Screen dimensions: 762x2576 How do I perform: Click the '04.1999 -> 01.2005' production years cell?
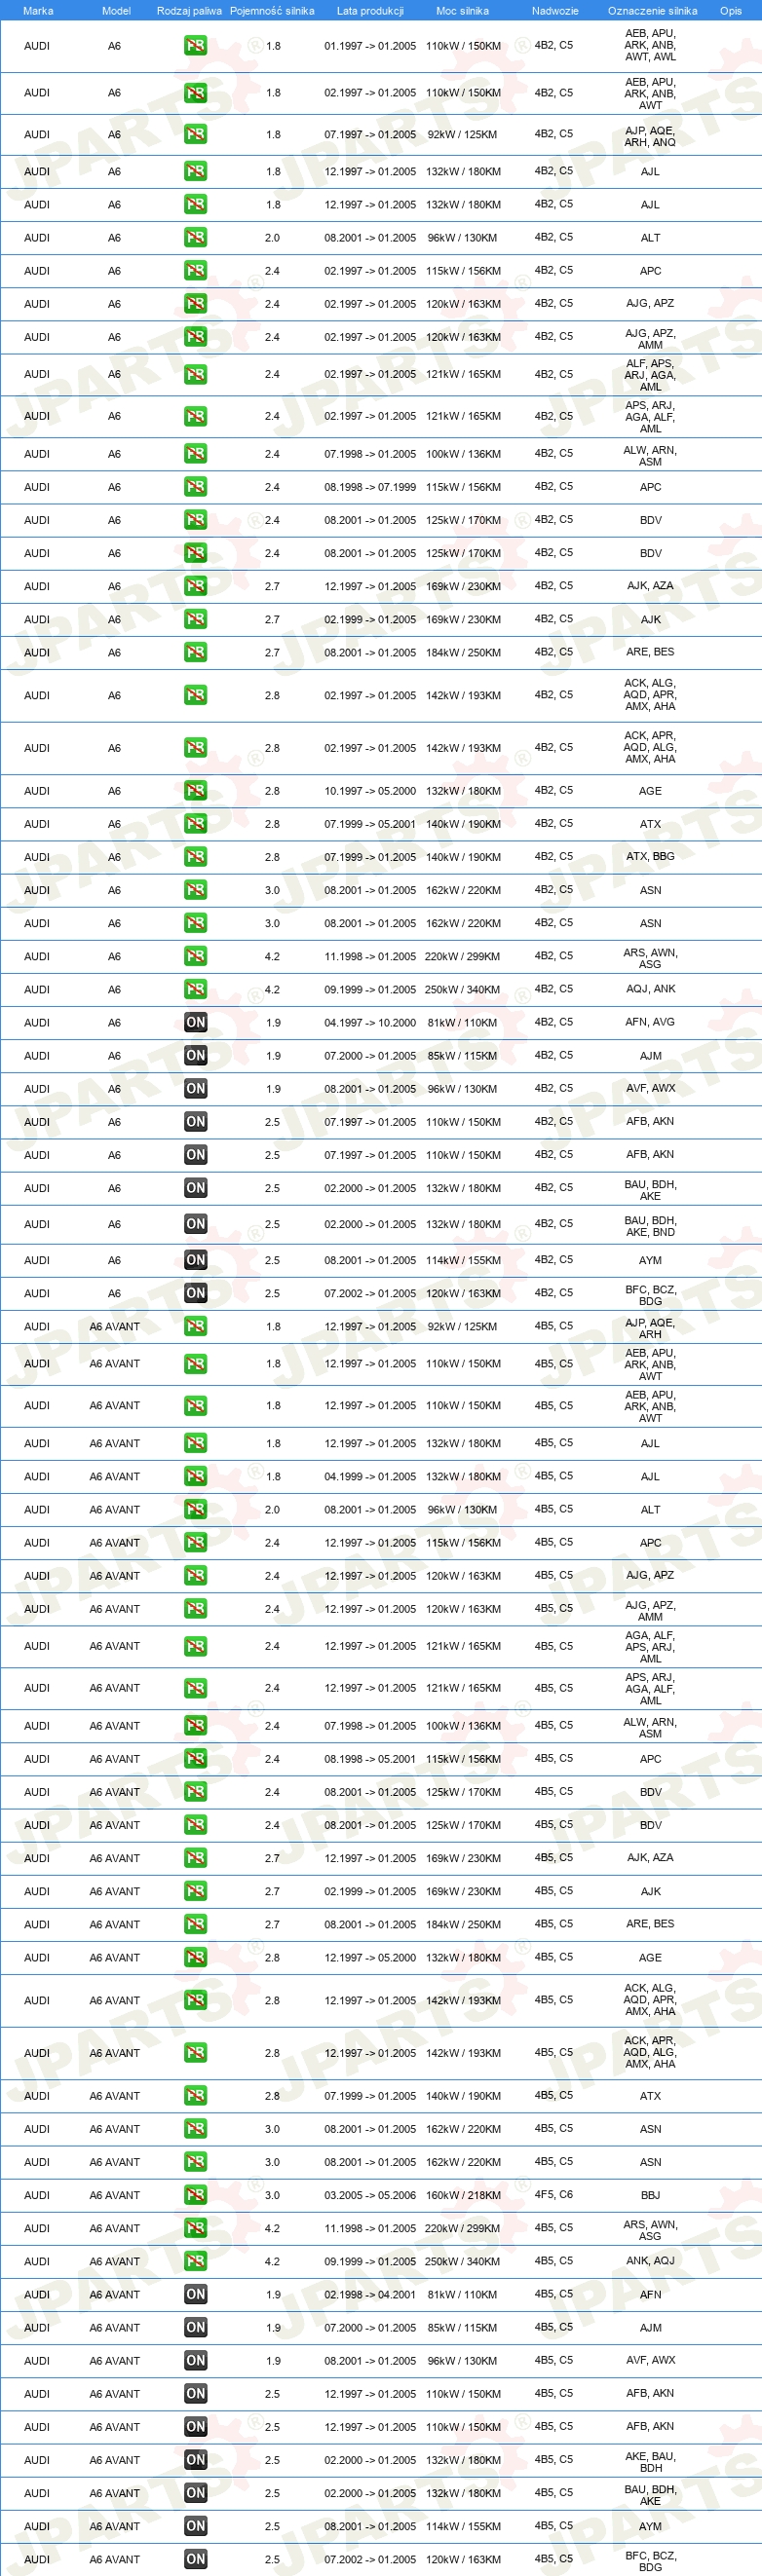(370, 1476)
